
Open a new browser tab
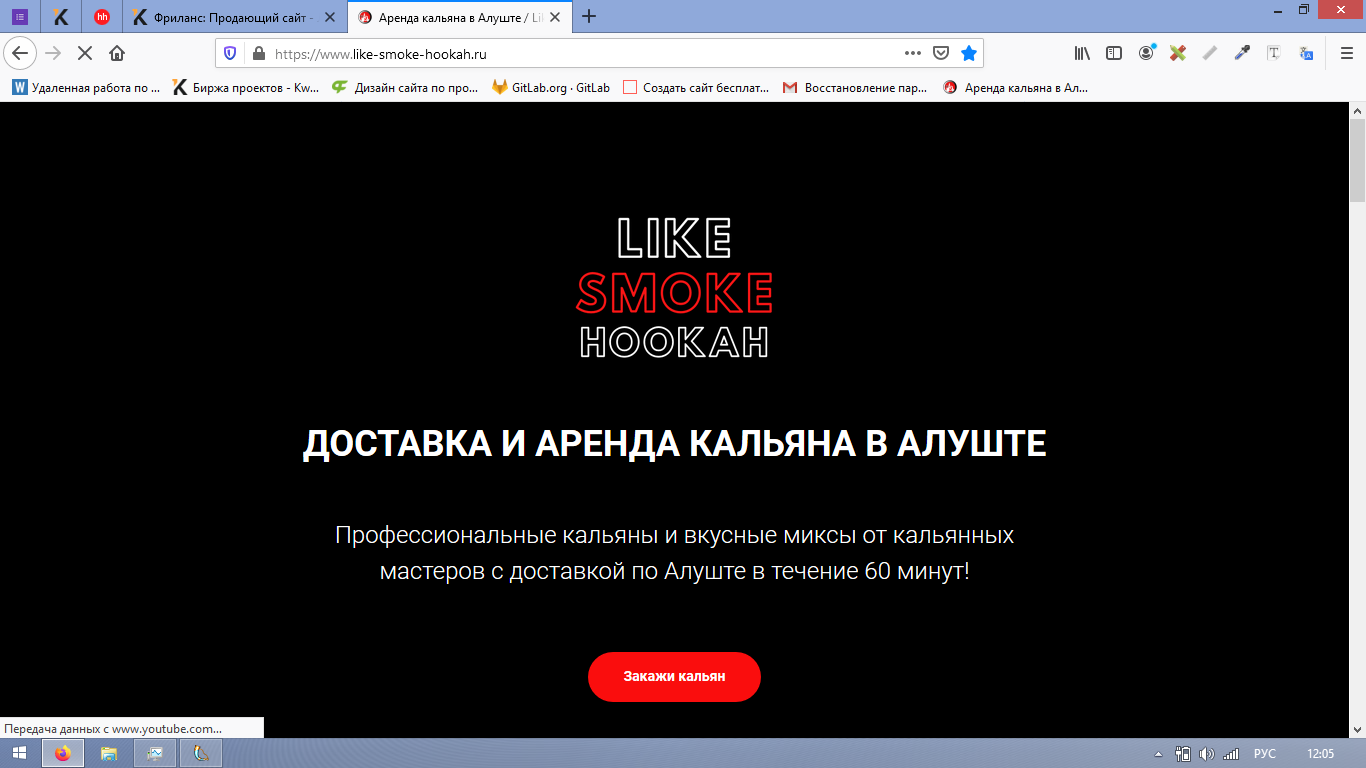(x=589, y=16)
